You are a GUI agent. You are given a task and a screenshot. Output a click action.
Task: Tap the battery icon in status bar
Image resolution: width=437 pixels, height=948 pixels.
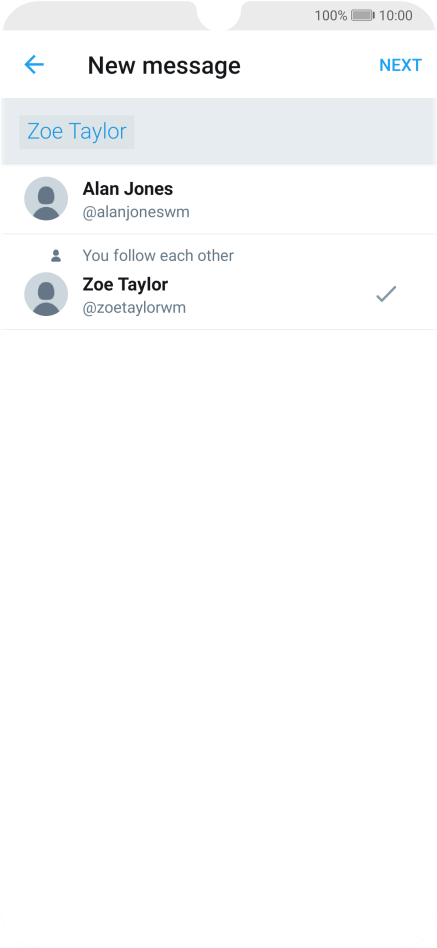(x=363, y=15)
